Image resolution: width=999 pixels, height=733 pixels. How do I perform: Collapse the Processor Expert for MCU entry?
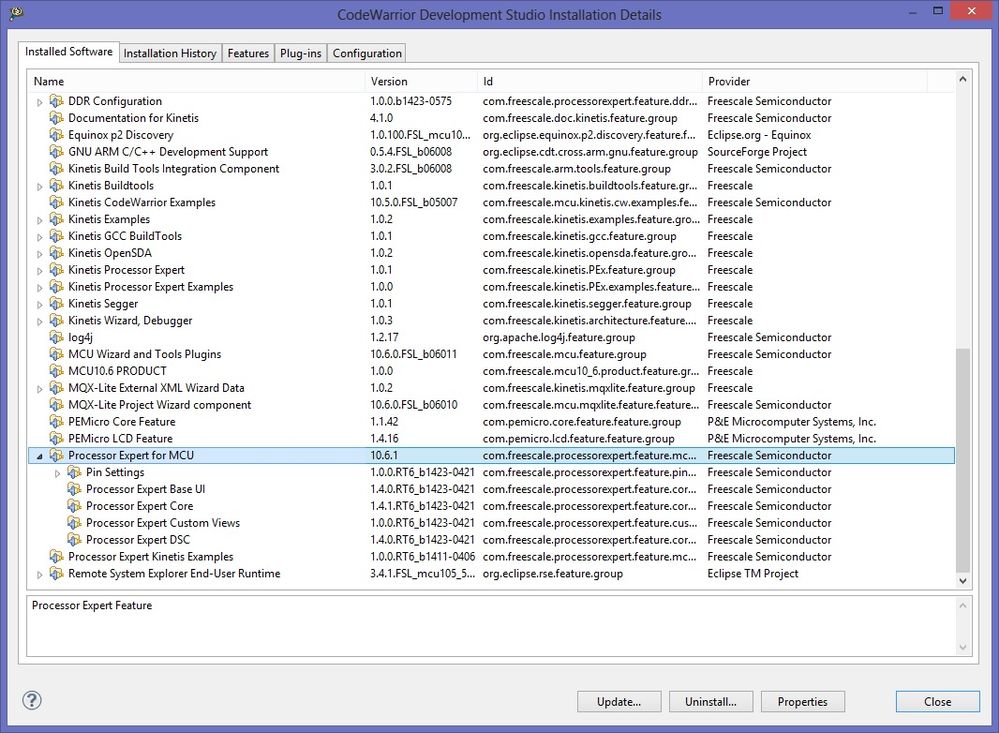click(38, 455)
